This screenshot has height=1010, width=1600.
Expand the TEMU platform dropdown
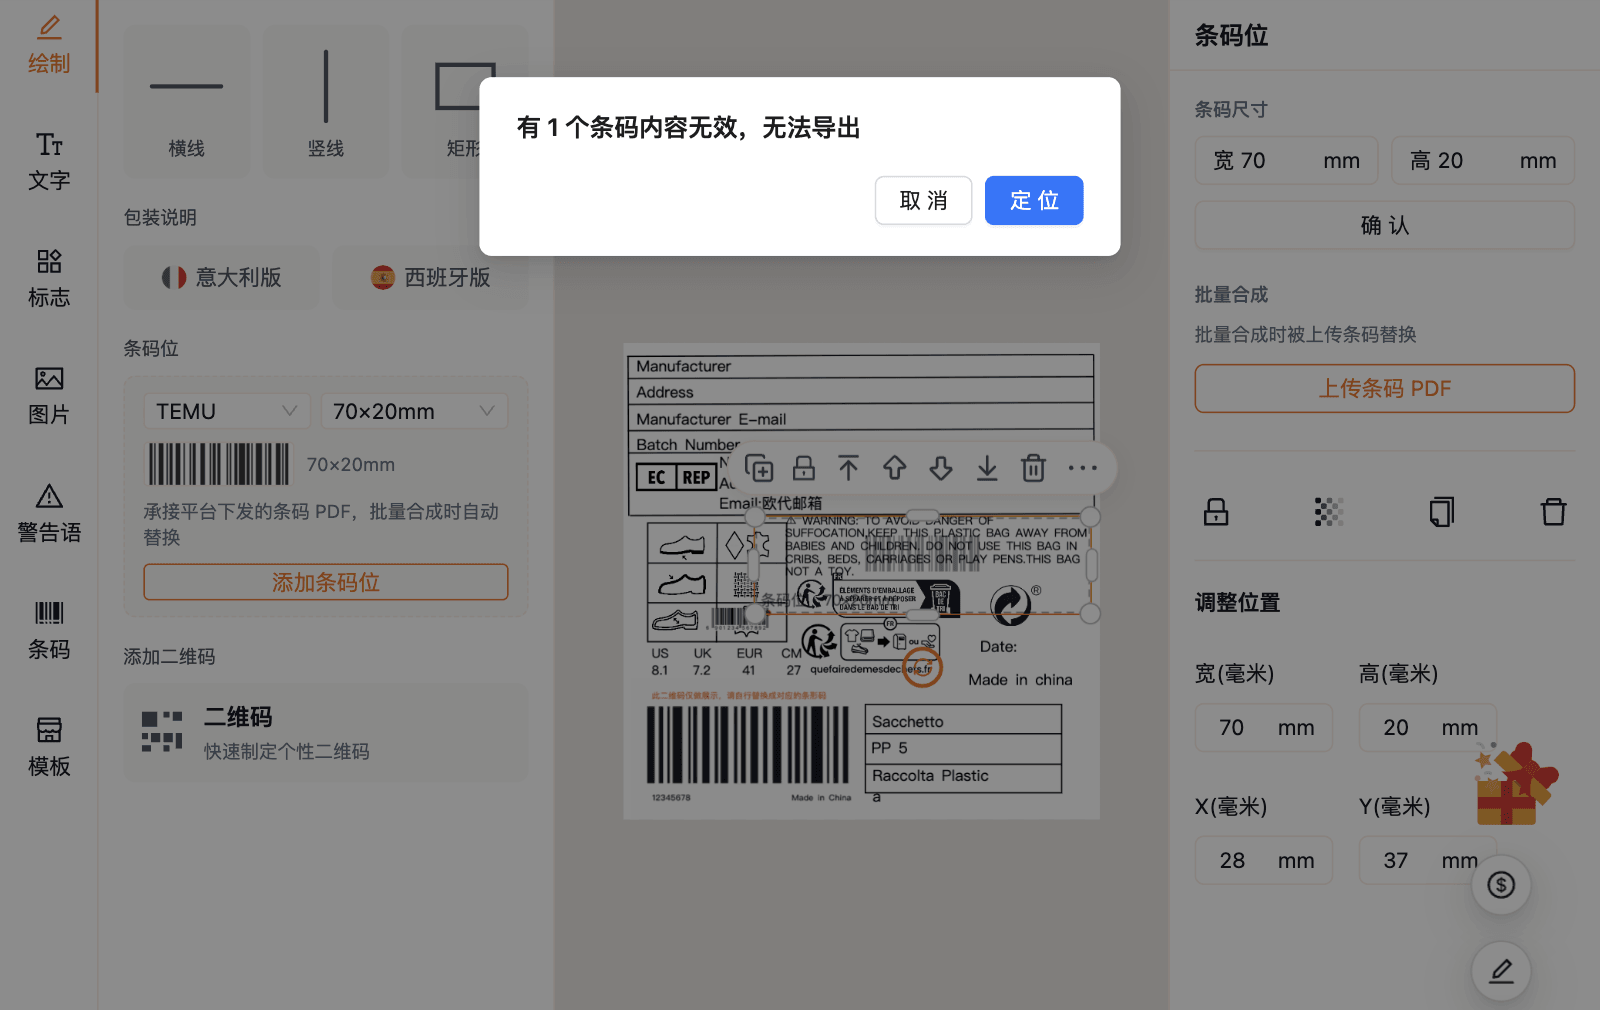227,411
